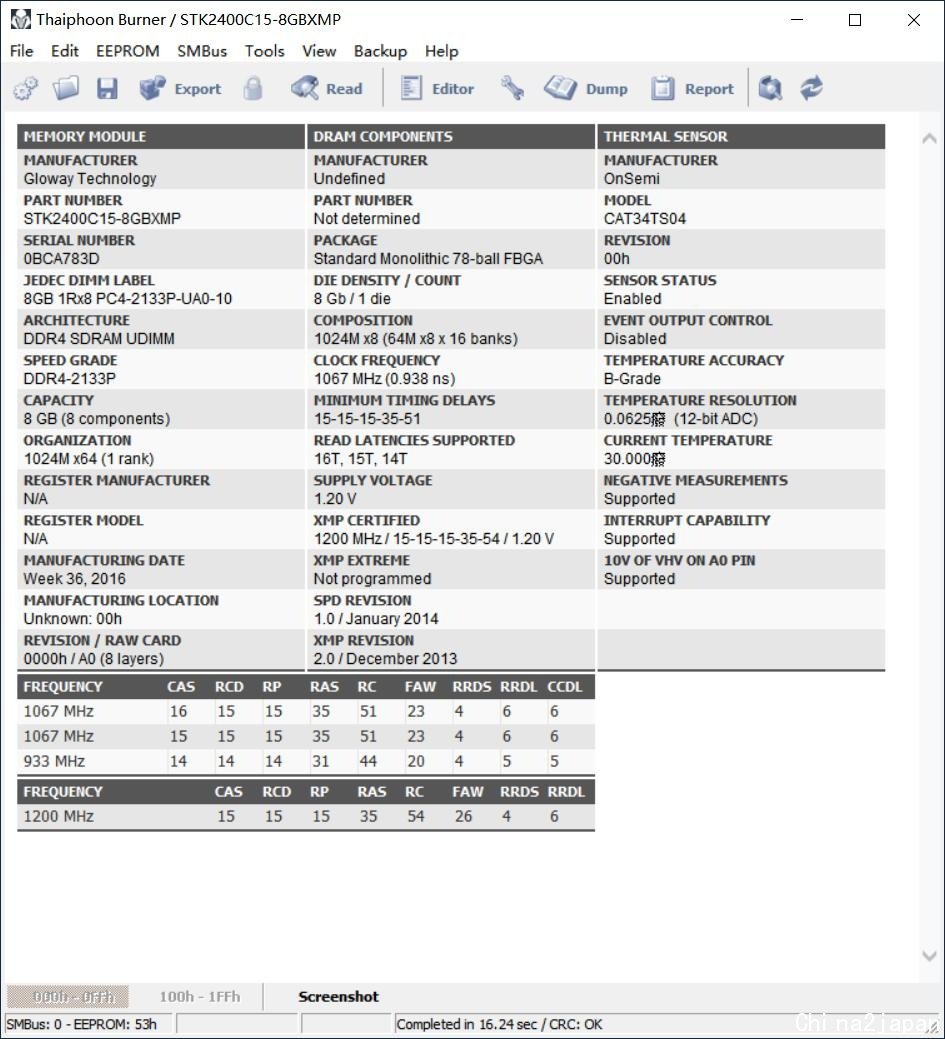Screen dimensions: 945x1039
Task: Click the Read SPD toolbar button
Action: (327, 88)
